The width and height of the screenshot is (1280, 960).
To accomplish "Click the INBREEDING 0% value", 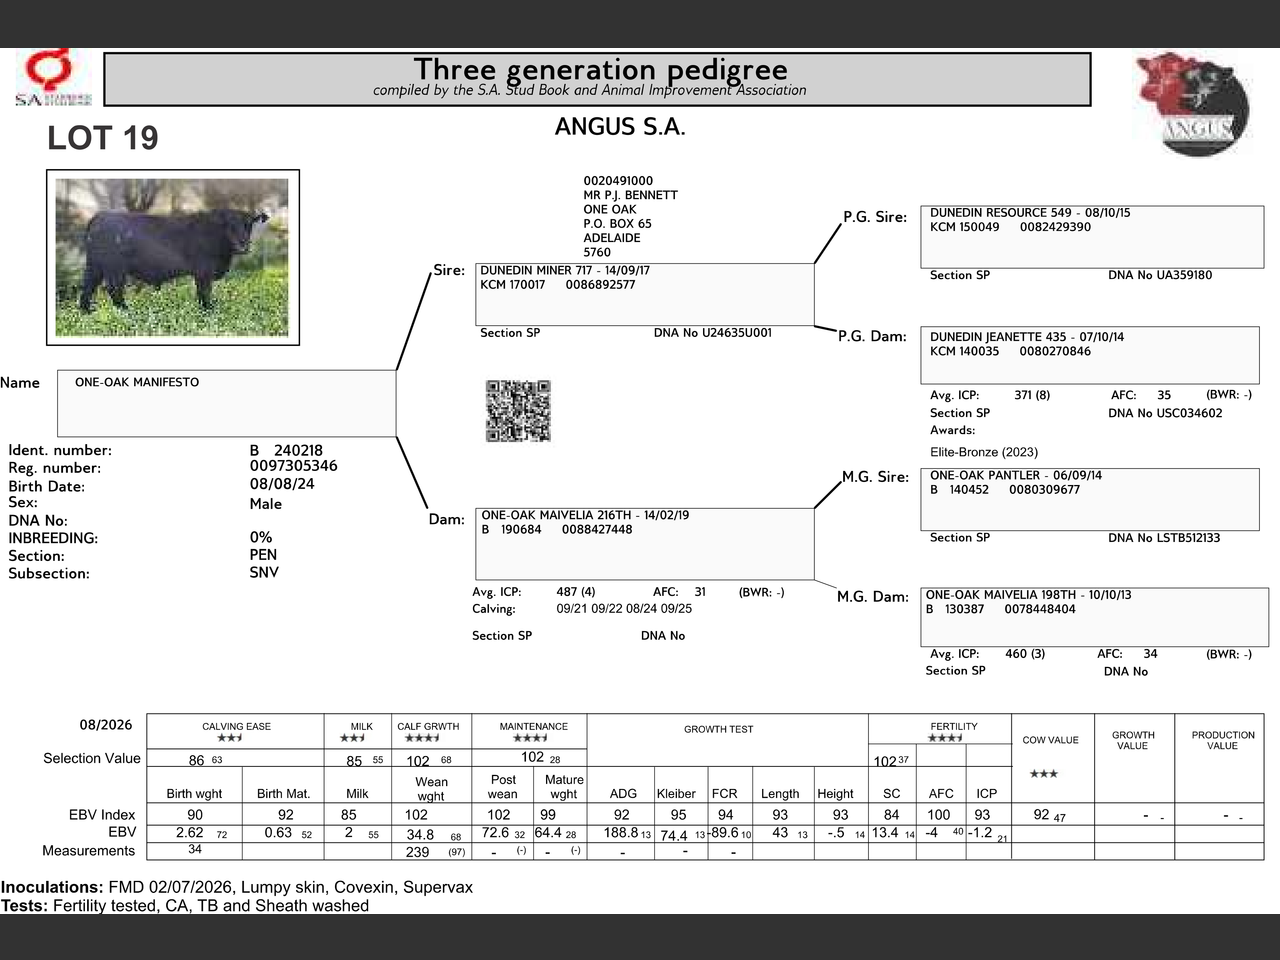I will pyautogui.click(x=261, y=537).
